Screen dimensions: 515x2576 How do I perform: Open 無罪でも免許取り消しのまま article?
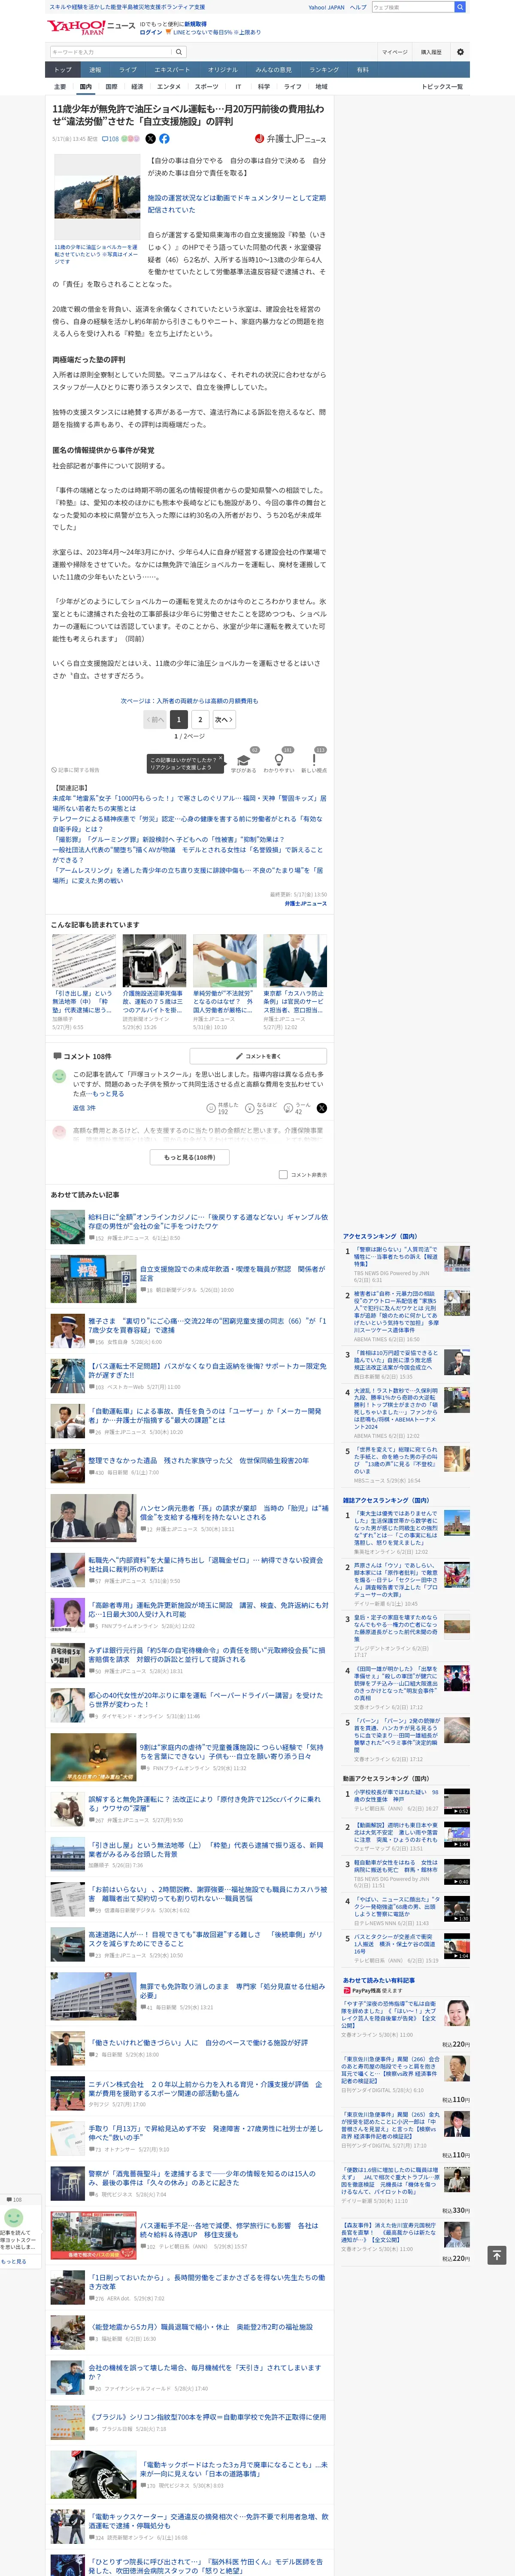pyautogui.click(x=232, y=1990)
